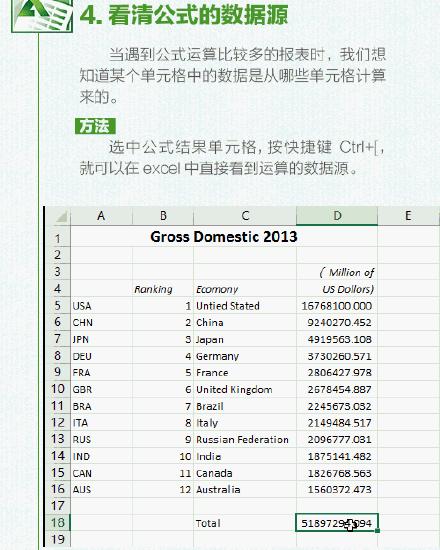Click cell containing 'USA'
This screenshot has width=440, height=550.
[x=101, y=306]
